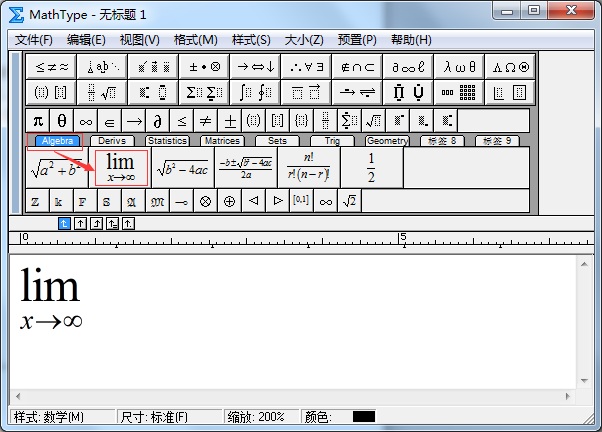Open the products and set theory templates palette

point(409,92)
